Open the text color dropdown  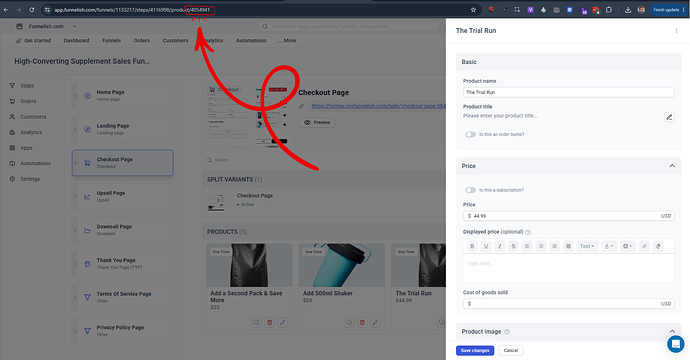[609, 246]
